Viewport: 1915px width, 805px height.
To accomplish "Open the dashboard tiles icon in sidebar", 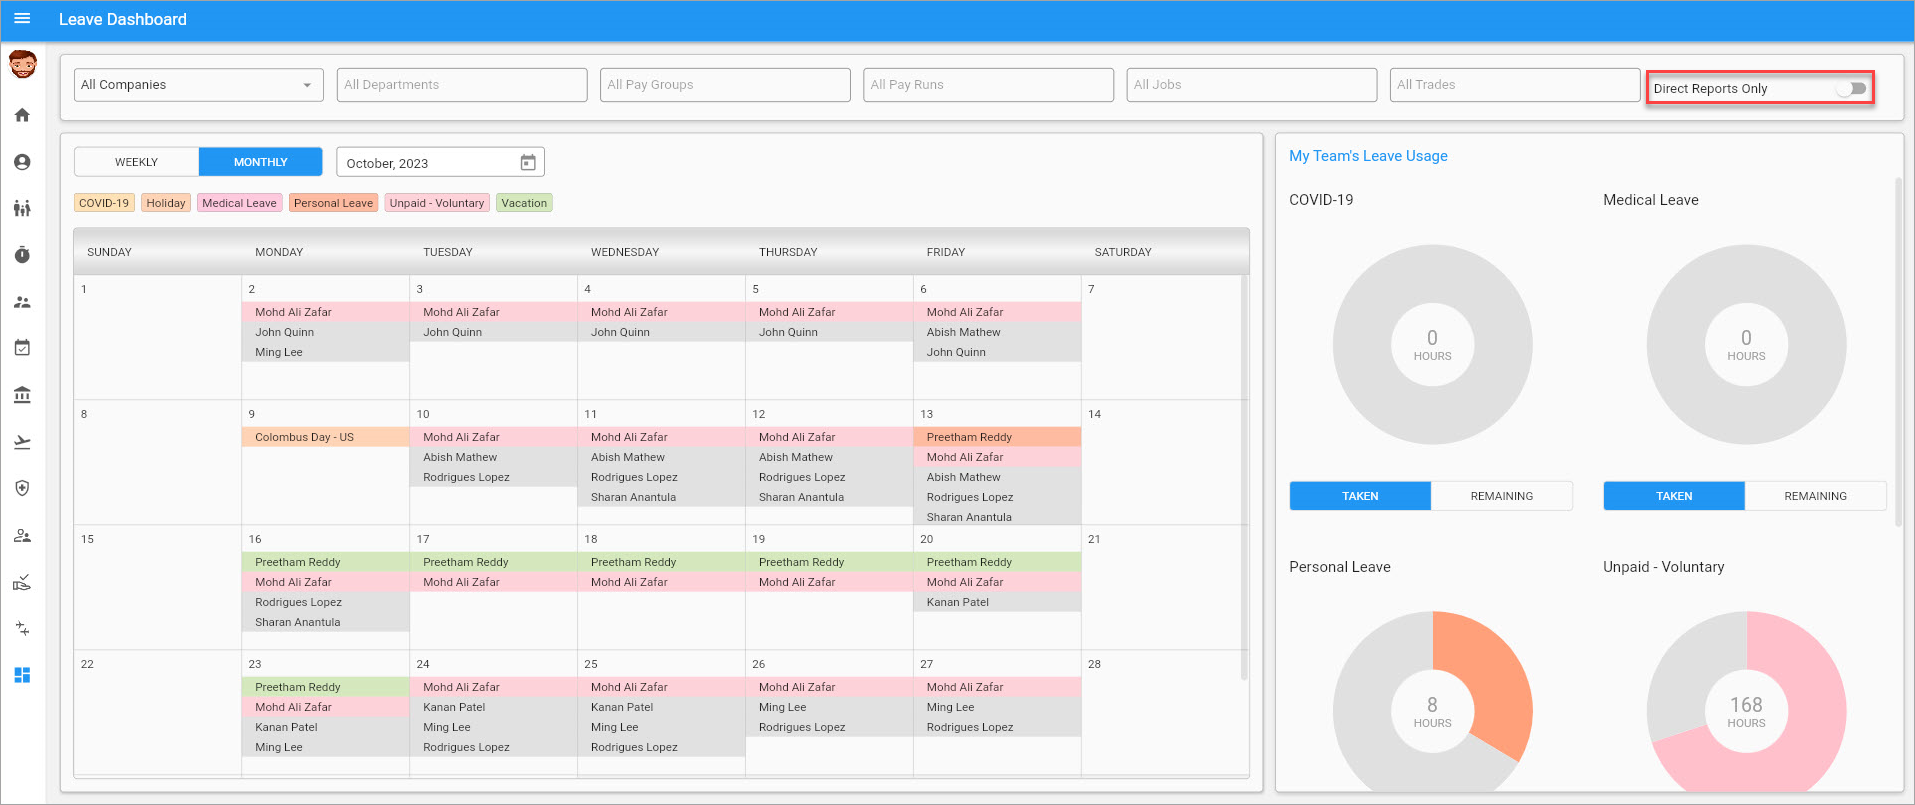I will tap(22, 675).
